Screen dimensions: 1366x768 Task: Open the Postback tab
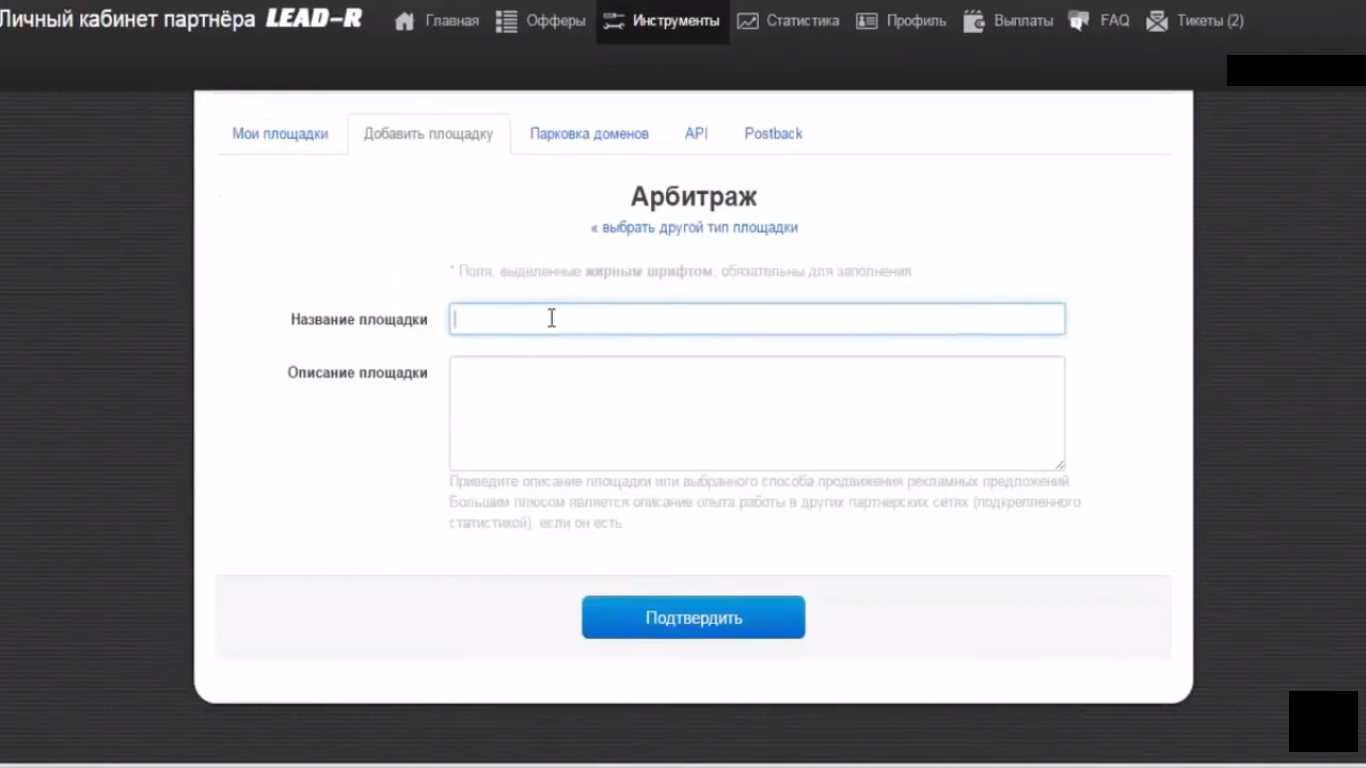(772, 133)
